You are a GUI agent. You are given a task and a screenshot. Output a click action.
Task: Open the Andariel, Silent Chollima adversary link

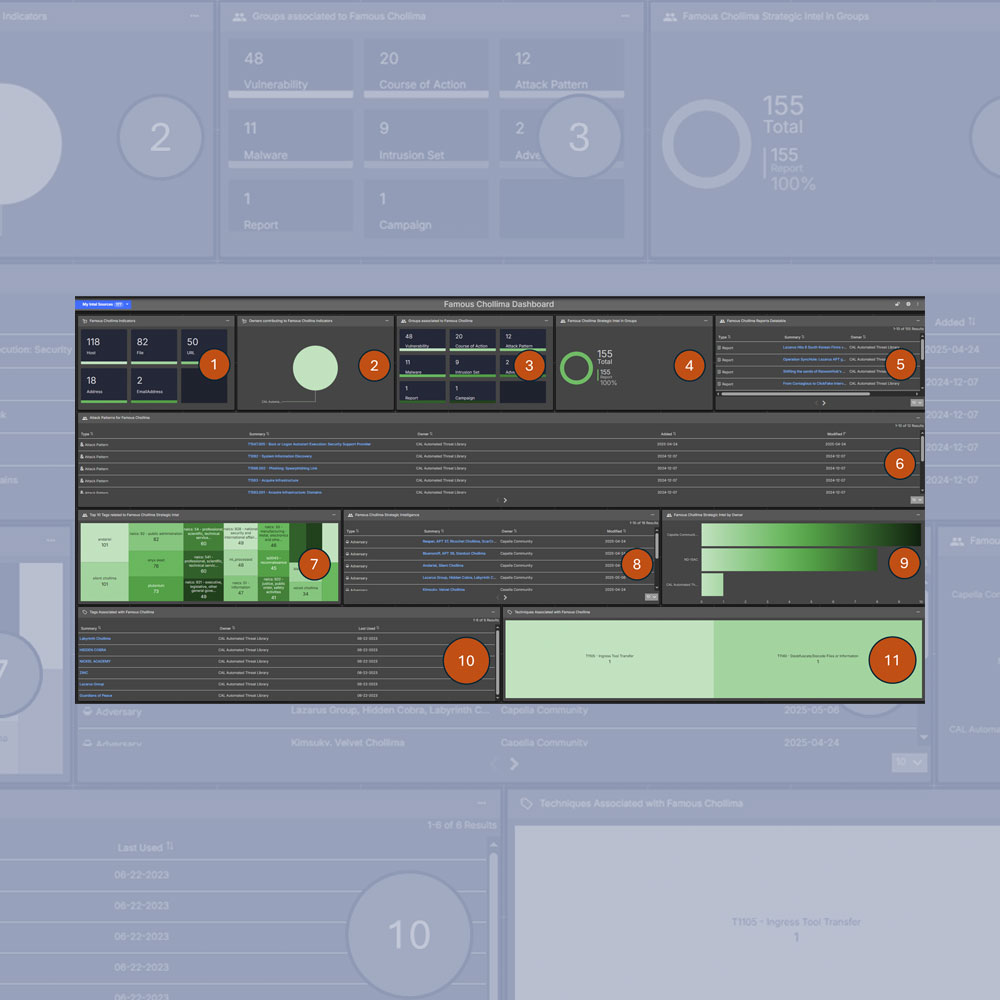(x=443, y=566)
